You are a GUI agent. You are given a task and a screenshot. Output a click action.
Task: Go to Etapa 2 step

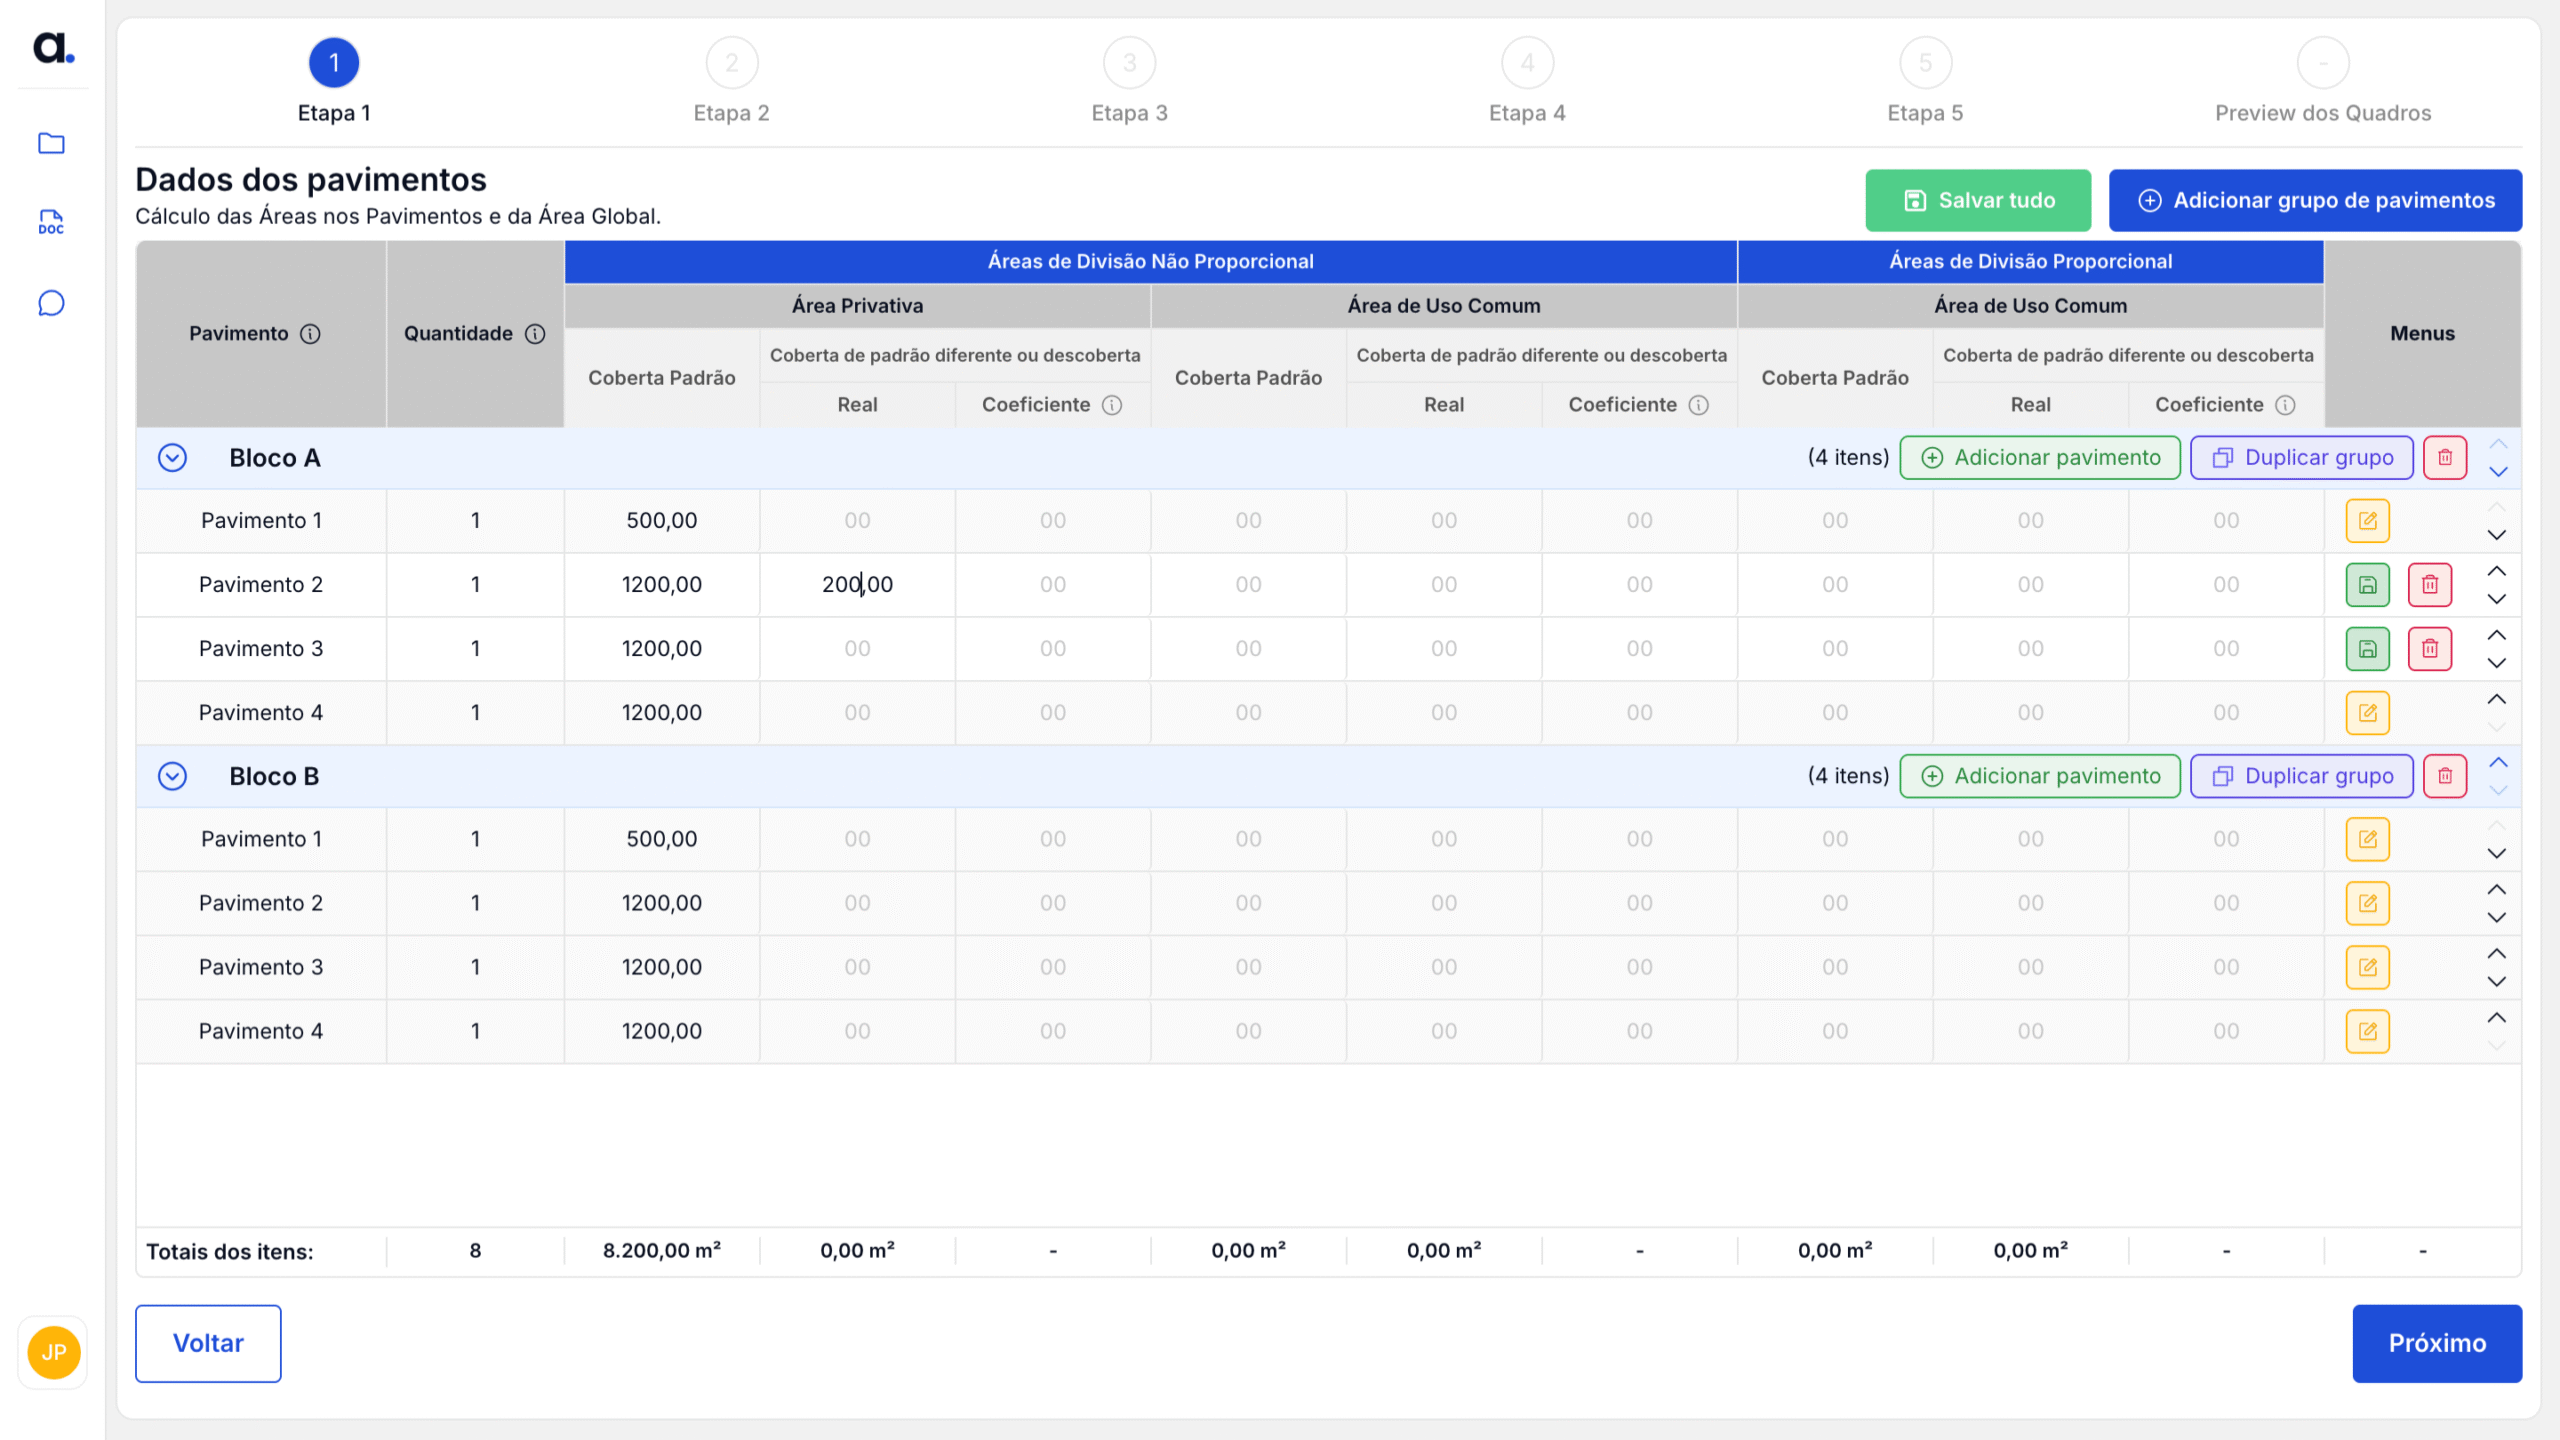732,63
